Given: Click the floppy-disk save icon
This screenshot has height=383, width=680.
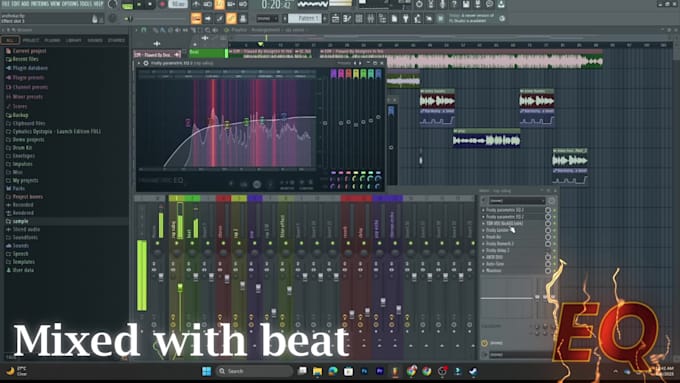Looking at the screenshot, I should 466,4.
